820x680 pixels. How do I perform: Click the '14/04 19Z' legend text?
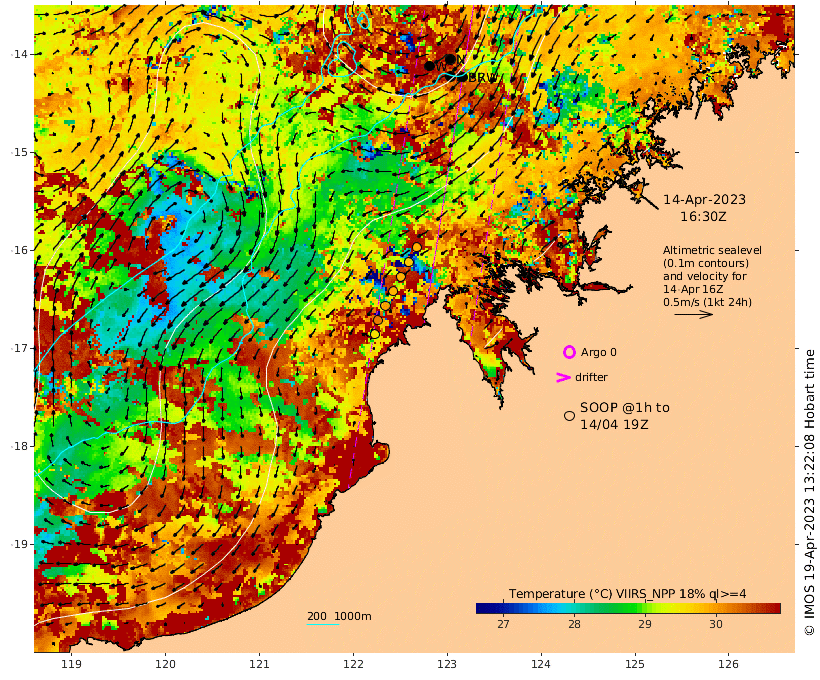(614, 424)
